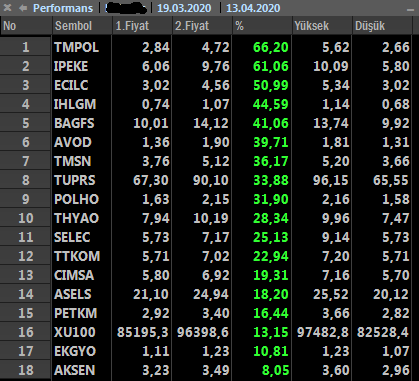The image size is (419, 381).
Task: Select the TTKOM symbol
Action: pos(77,256)
